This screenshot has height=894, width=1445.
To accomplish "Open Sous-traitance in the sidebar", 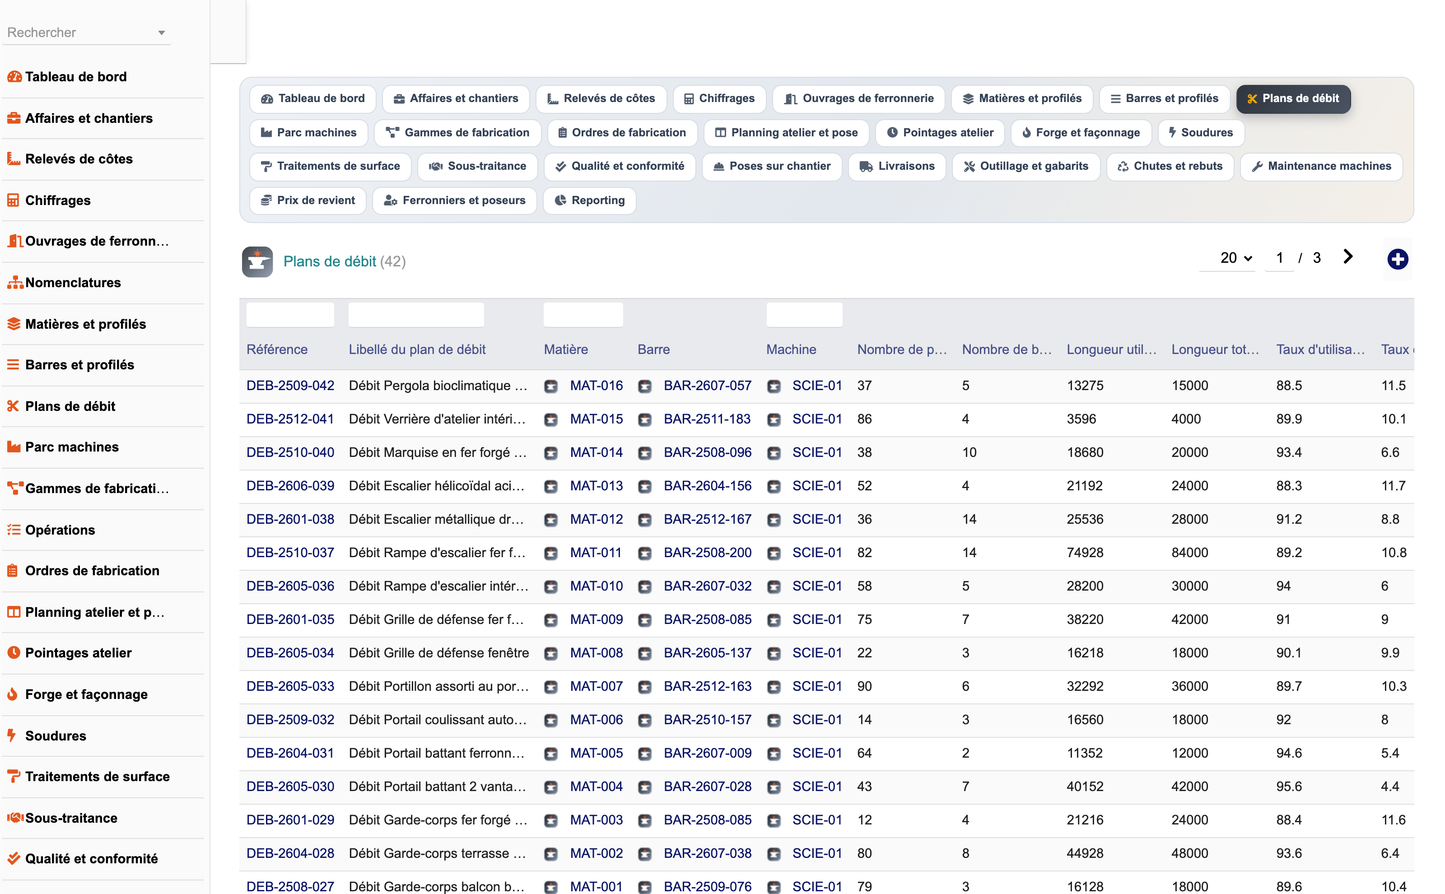I will click(71, 818).
